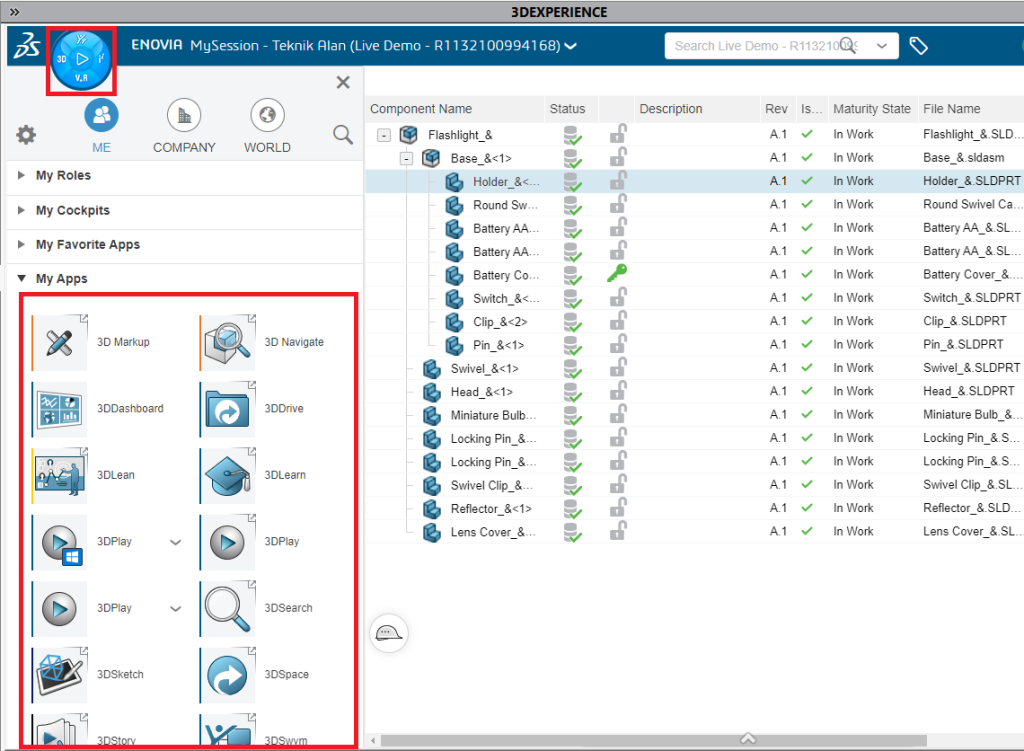The image size is (1024, 751).
Task: Collapse the Flashlight_& assembly tree node
Action: tap(383, 135)
